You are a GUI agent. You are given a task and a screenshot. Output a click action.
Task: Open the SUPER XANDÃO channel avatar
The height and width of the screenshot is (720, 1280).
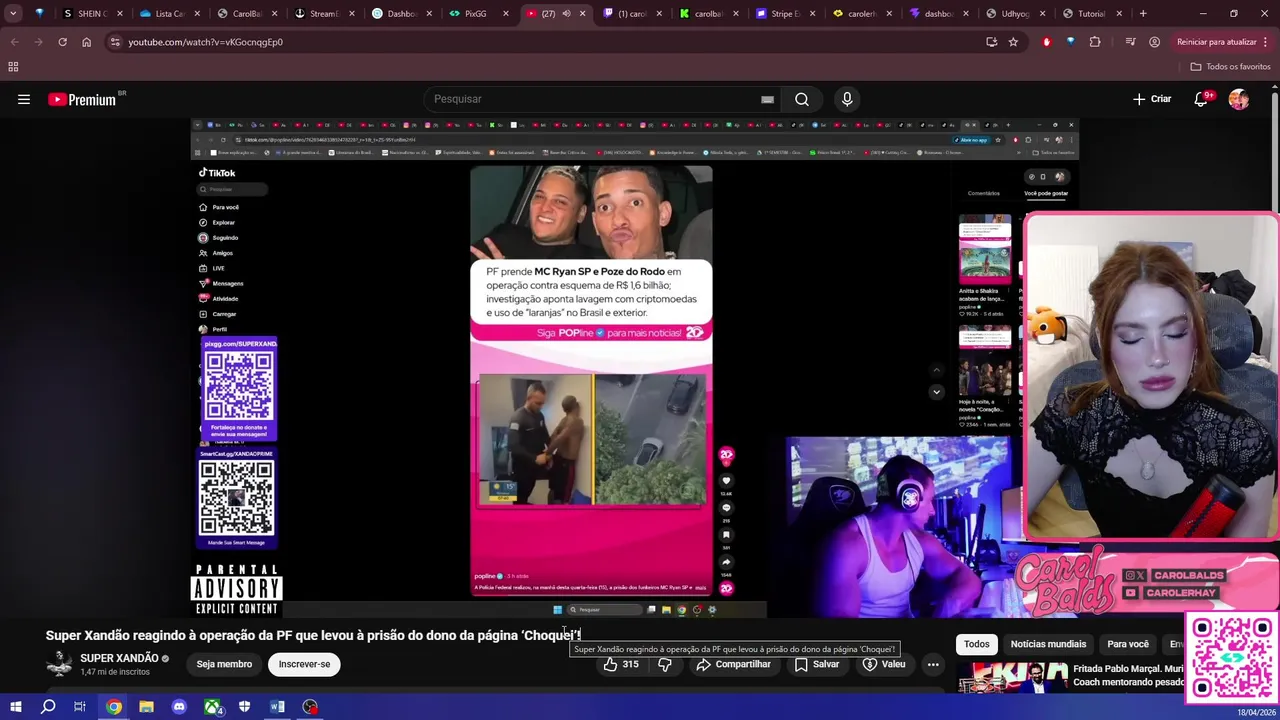click(60, 664)
